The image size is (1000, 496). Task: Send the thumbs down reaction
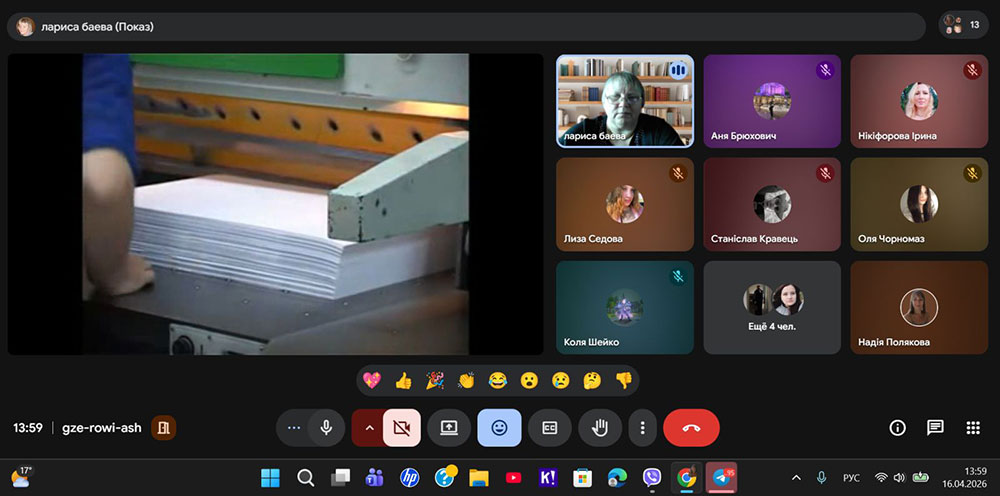[x=623, y=380]
